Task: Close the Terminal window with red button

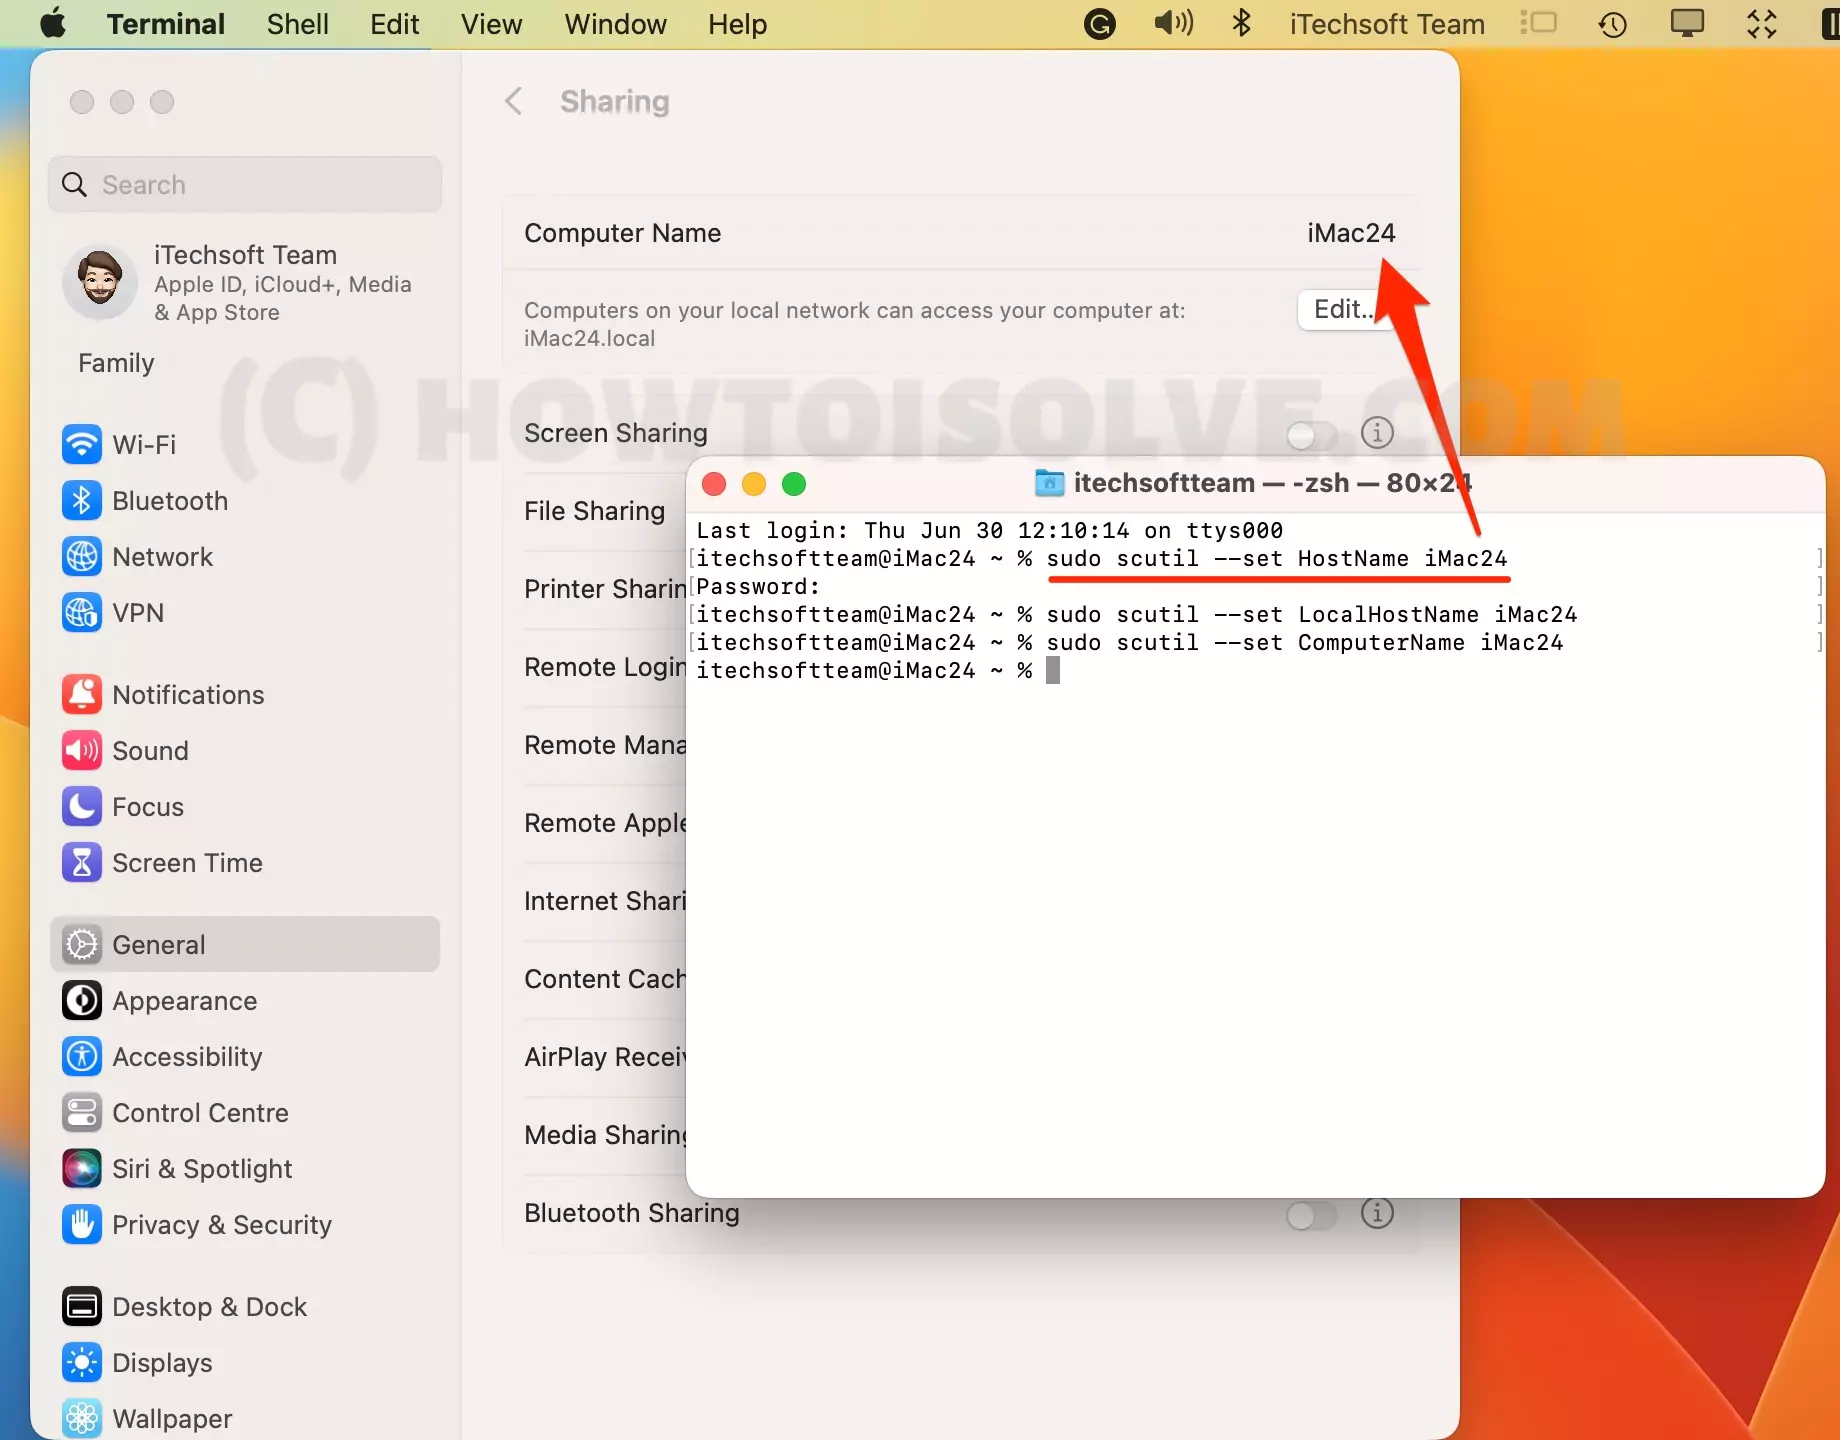Action: point(714,484)
